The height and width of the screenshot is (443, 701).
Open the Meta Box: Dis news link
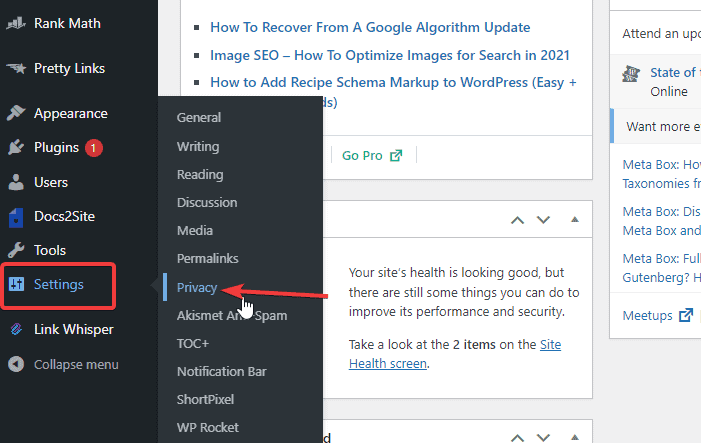[x=662, y=221]
